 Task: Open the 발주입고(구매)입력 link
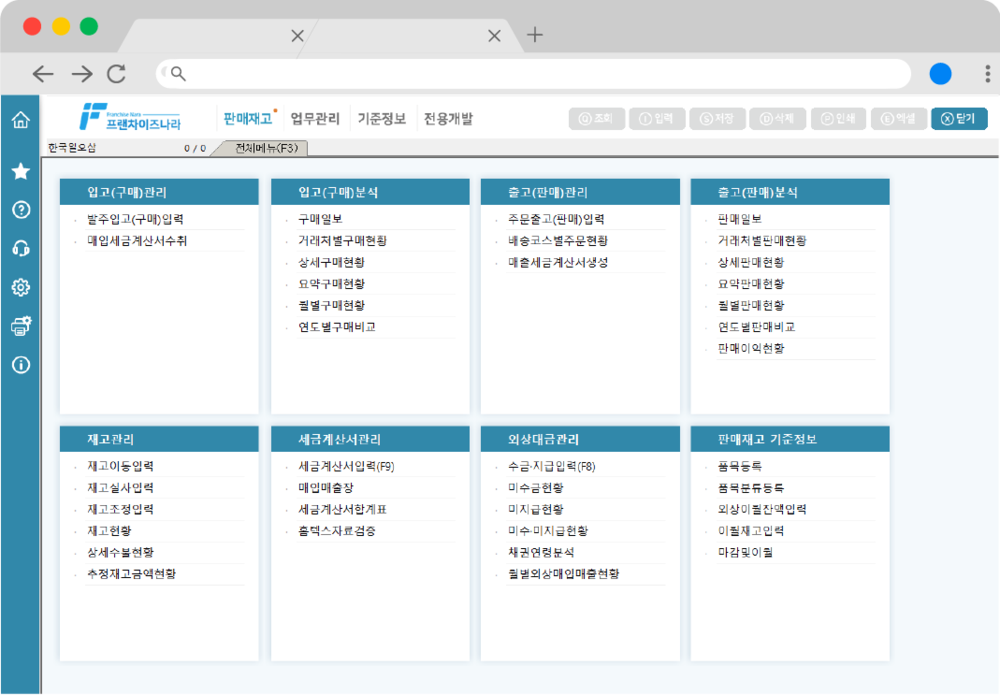[136, 219]
